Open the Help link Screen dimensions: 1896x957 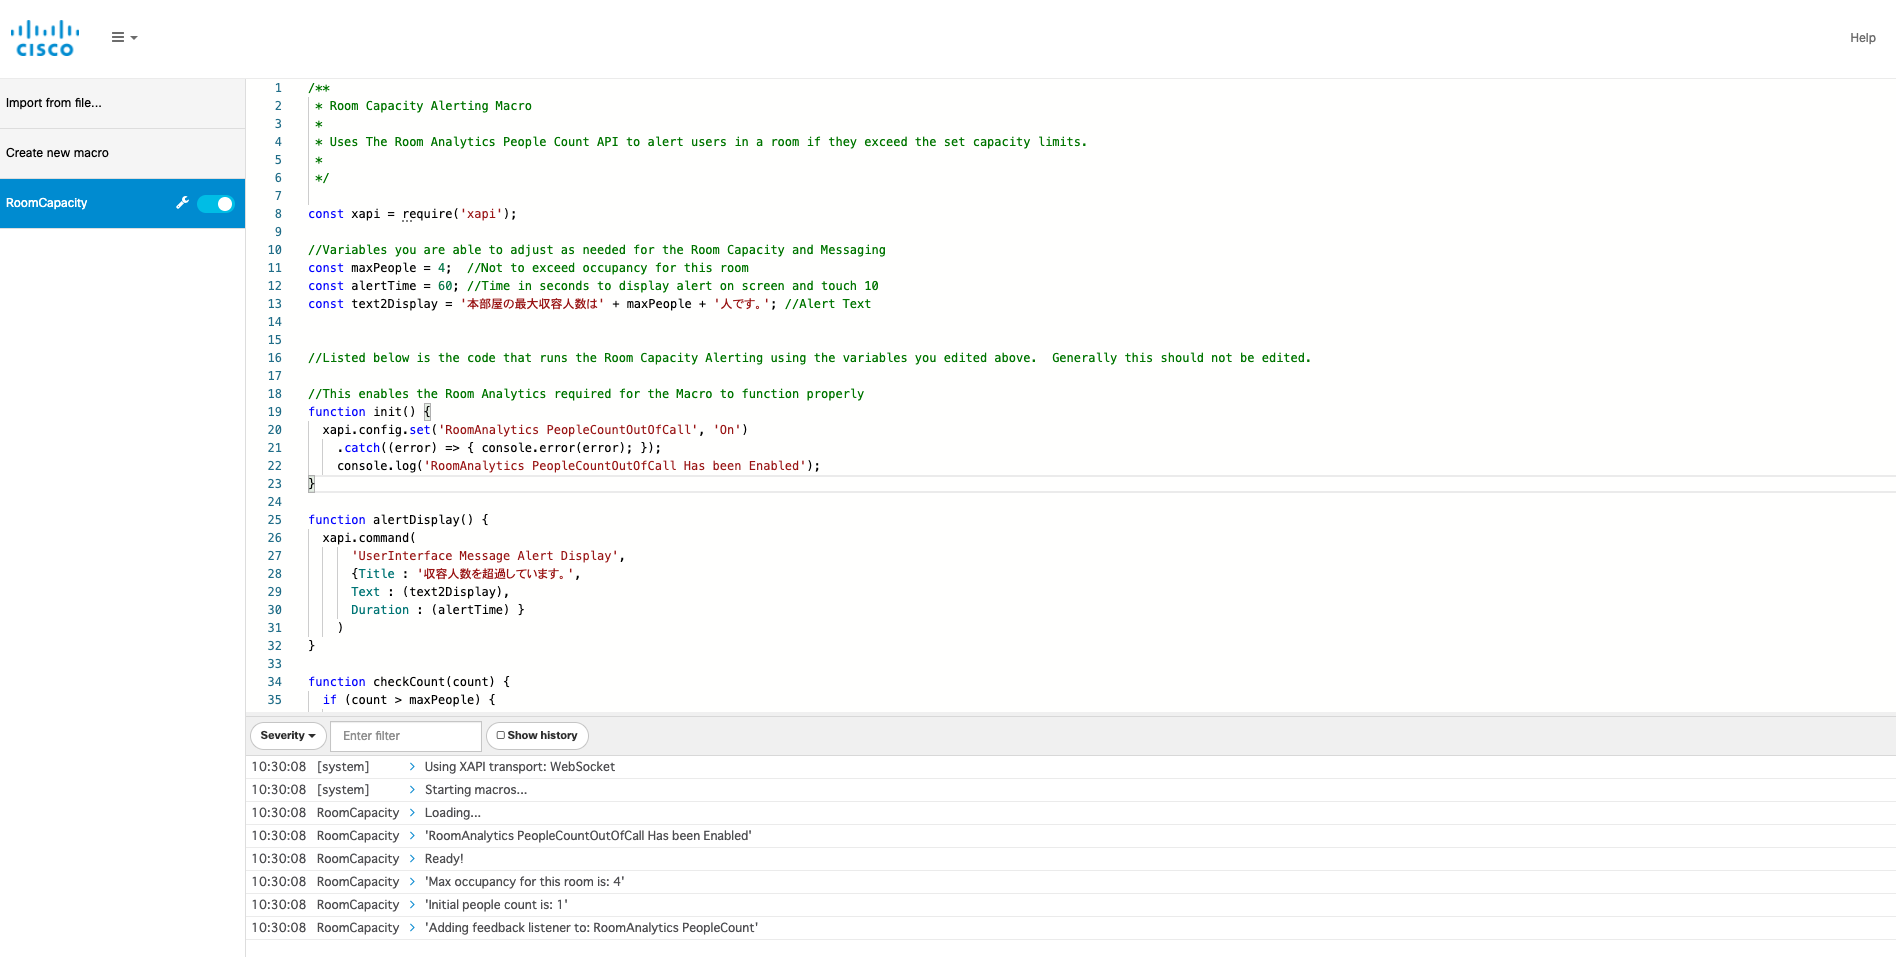[1862, 38]
